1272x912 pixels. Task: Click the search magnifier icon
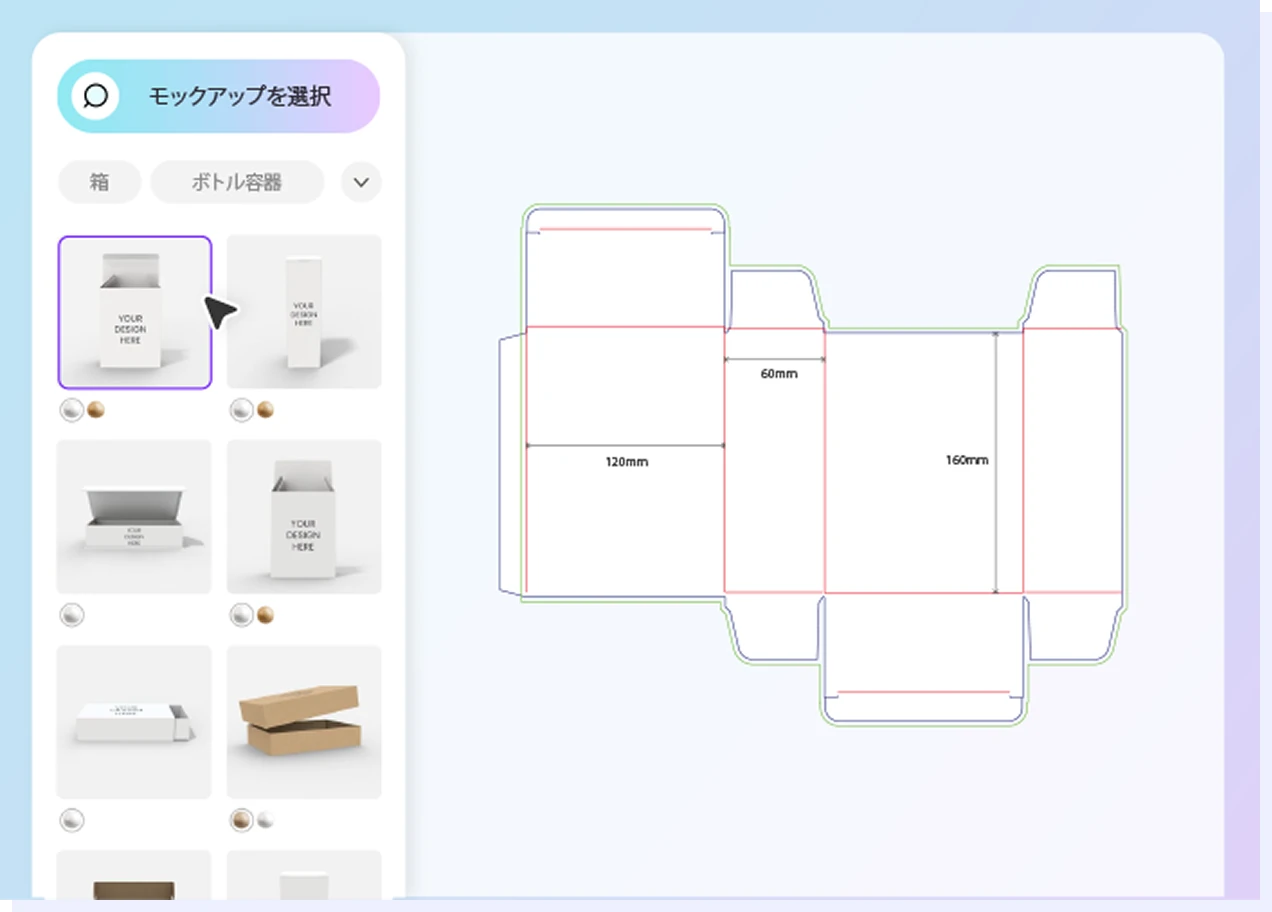(x=96, y=97)
